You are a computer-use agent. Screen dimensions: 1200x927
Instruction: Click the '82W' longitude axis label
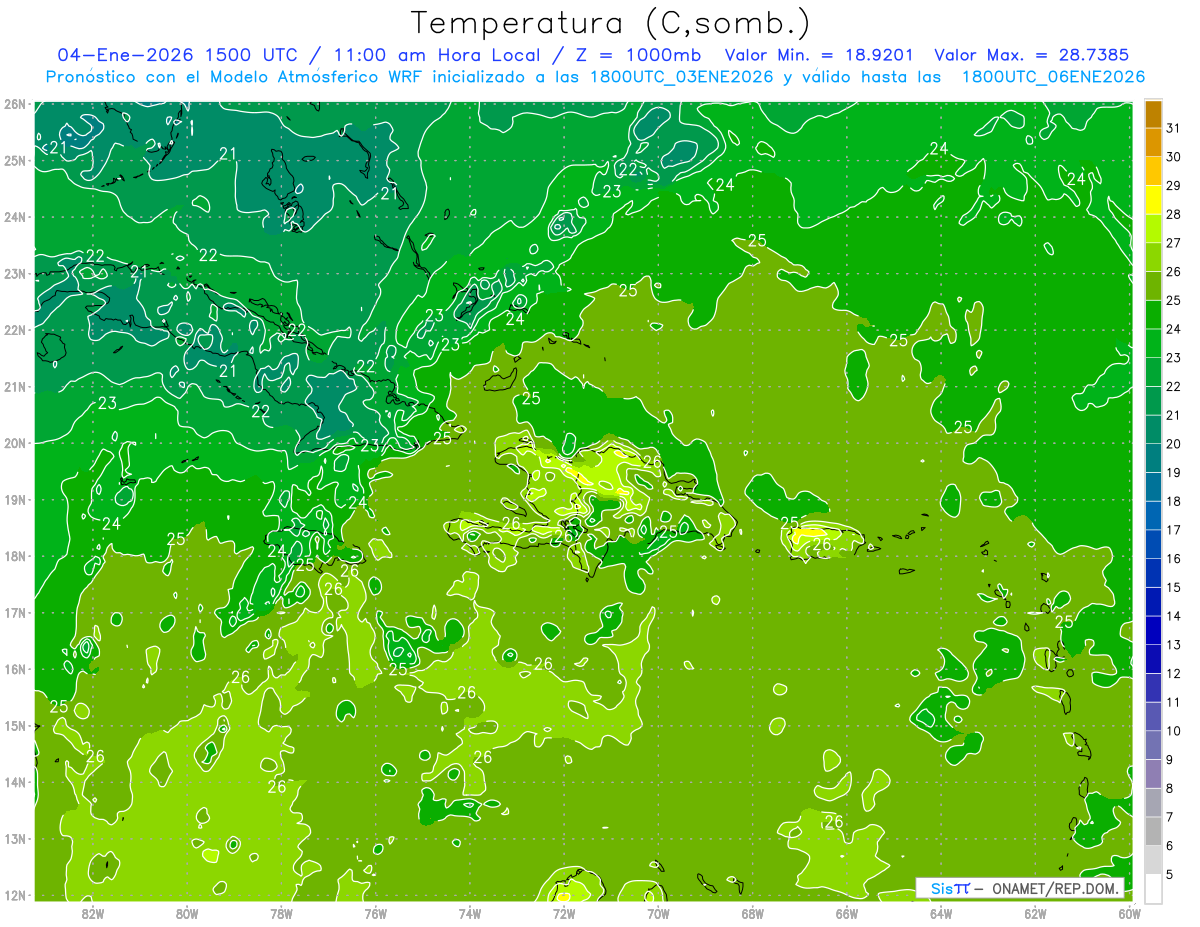(x=93, y=913)
